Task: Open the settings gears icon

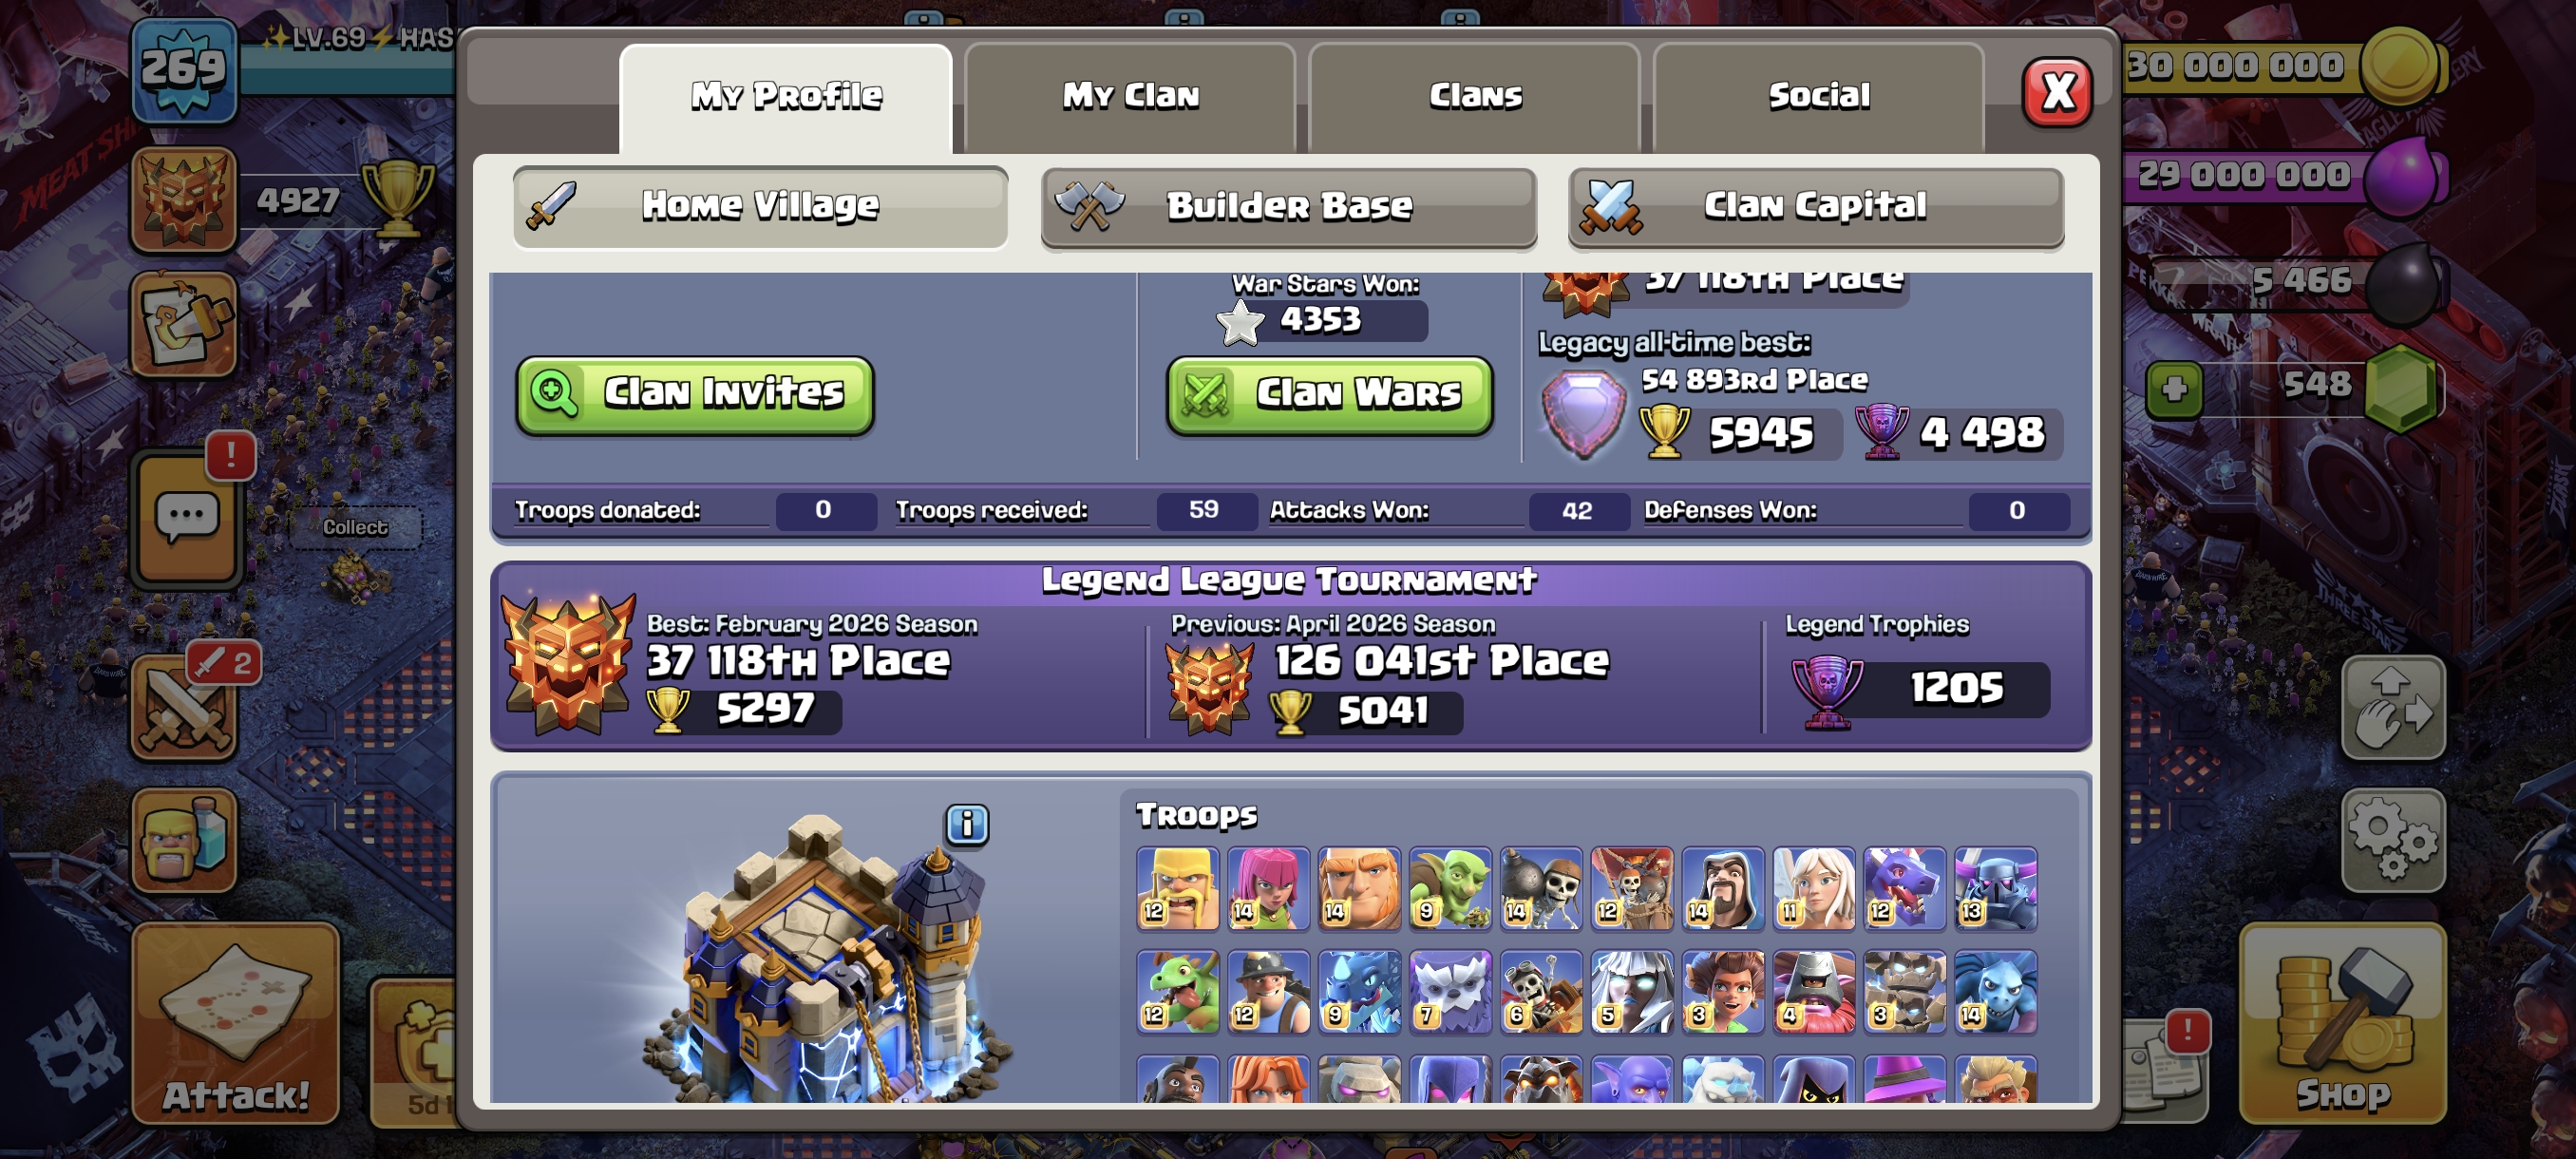Action: (x=2393, y=840)
